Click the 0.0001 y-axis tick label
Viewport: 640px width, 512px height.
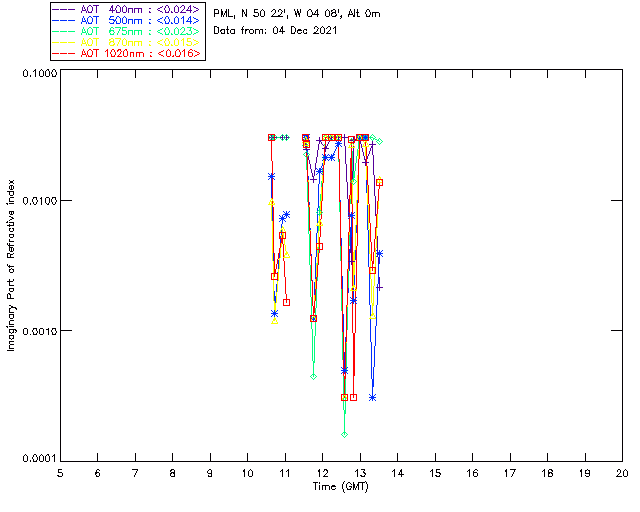point(40,459)
